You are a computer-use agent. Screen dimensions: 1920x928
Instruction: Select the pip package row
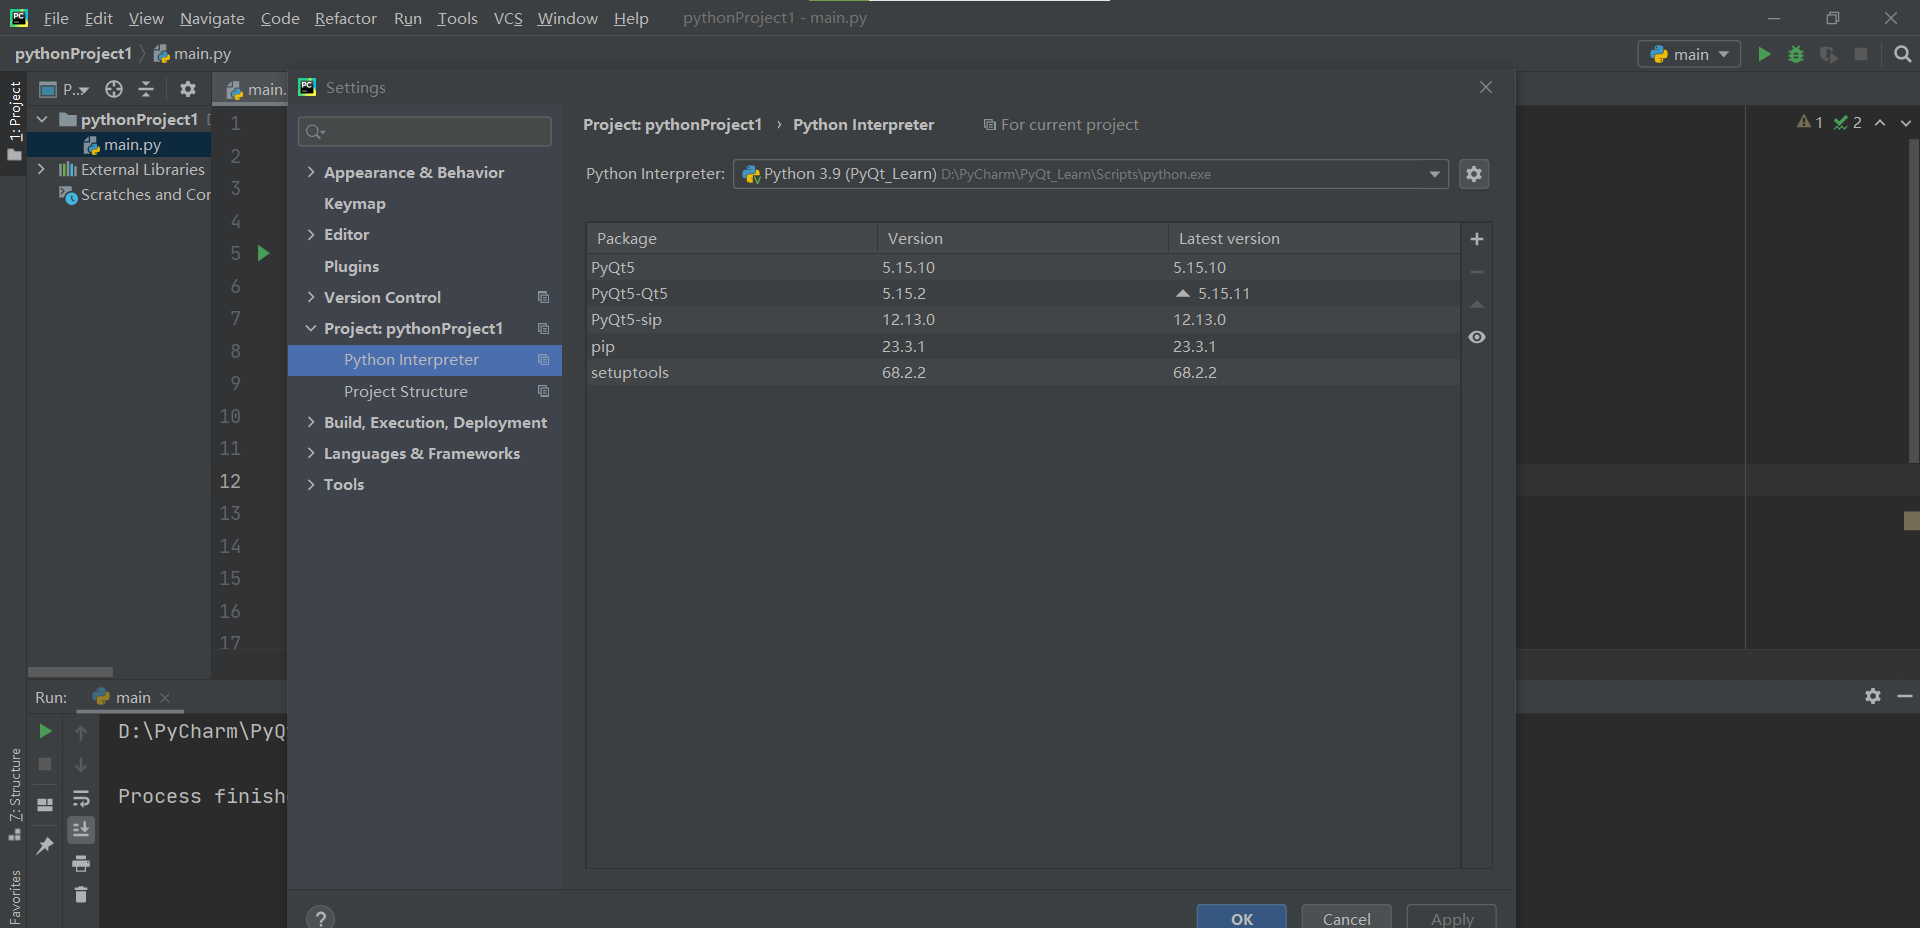1022,346
